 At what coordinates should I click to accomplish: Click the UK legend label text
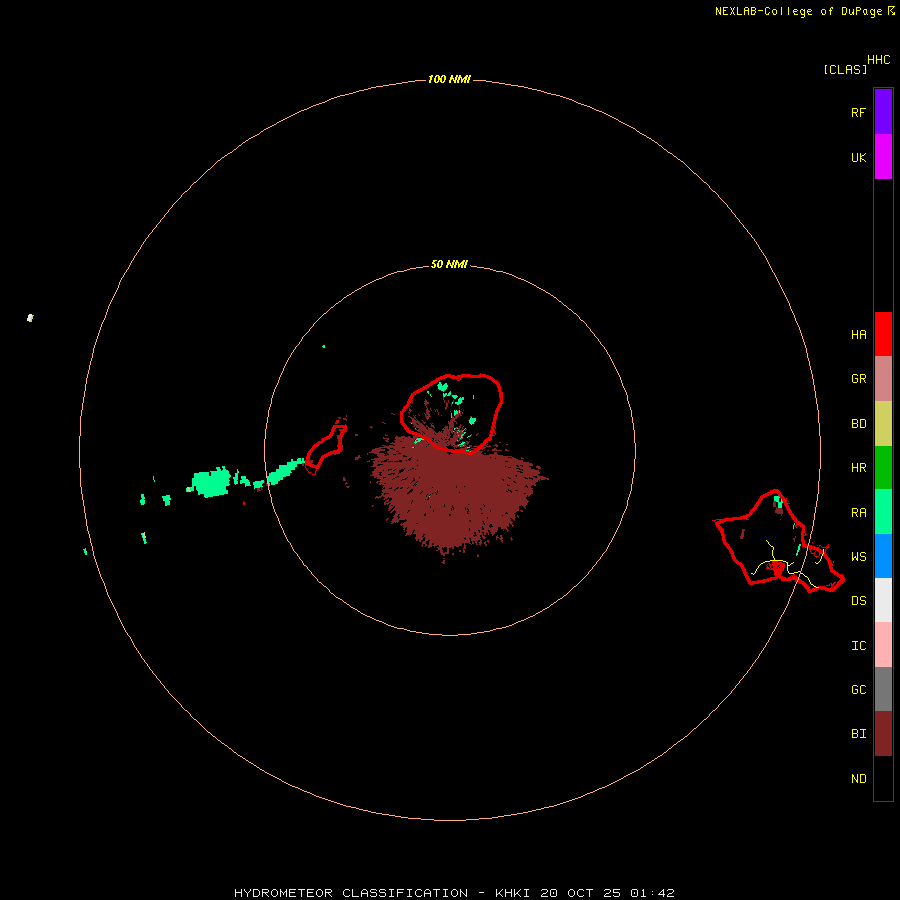click(858, 157)
